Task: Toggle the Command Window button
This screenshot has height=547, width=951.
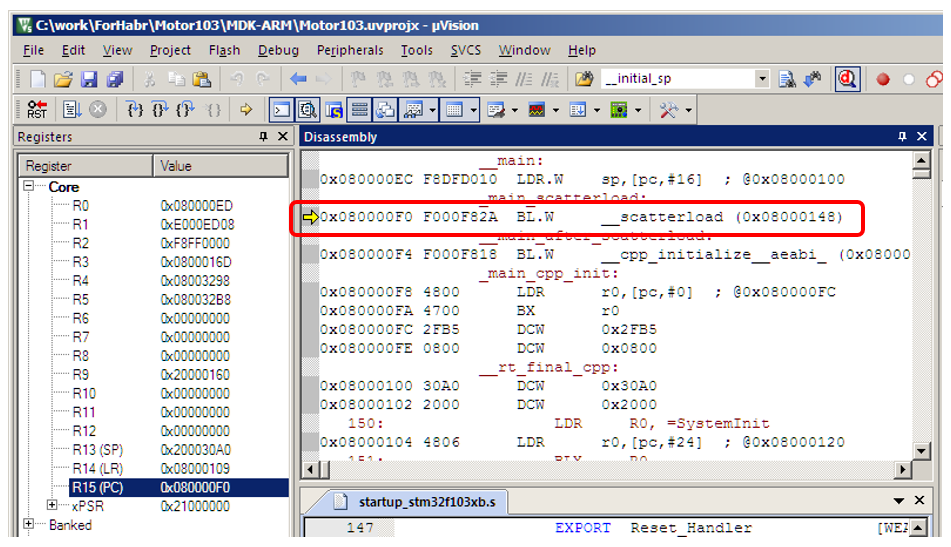Action: 281,110
